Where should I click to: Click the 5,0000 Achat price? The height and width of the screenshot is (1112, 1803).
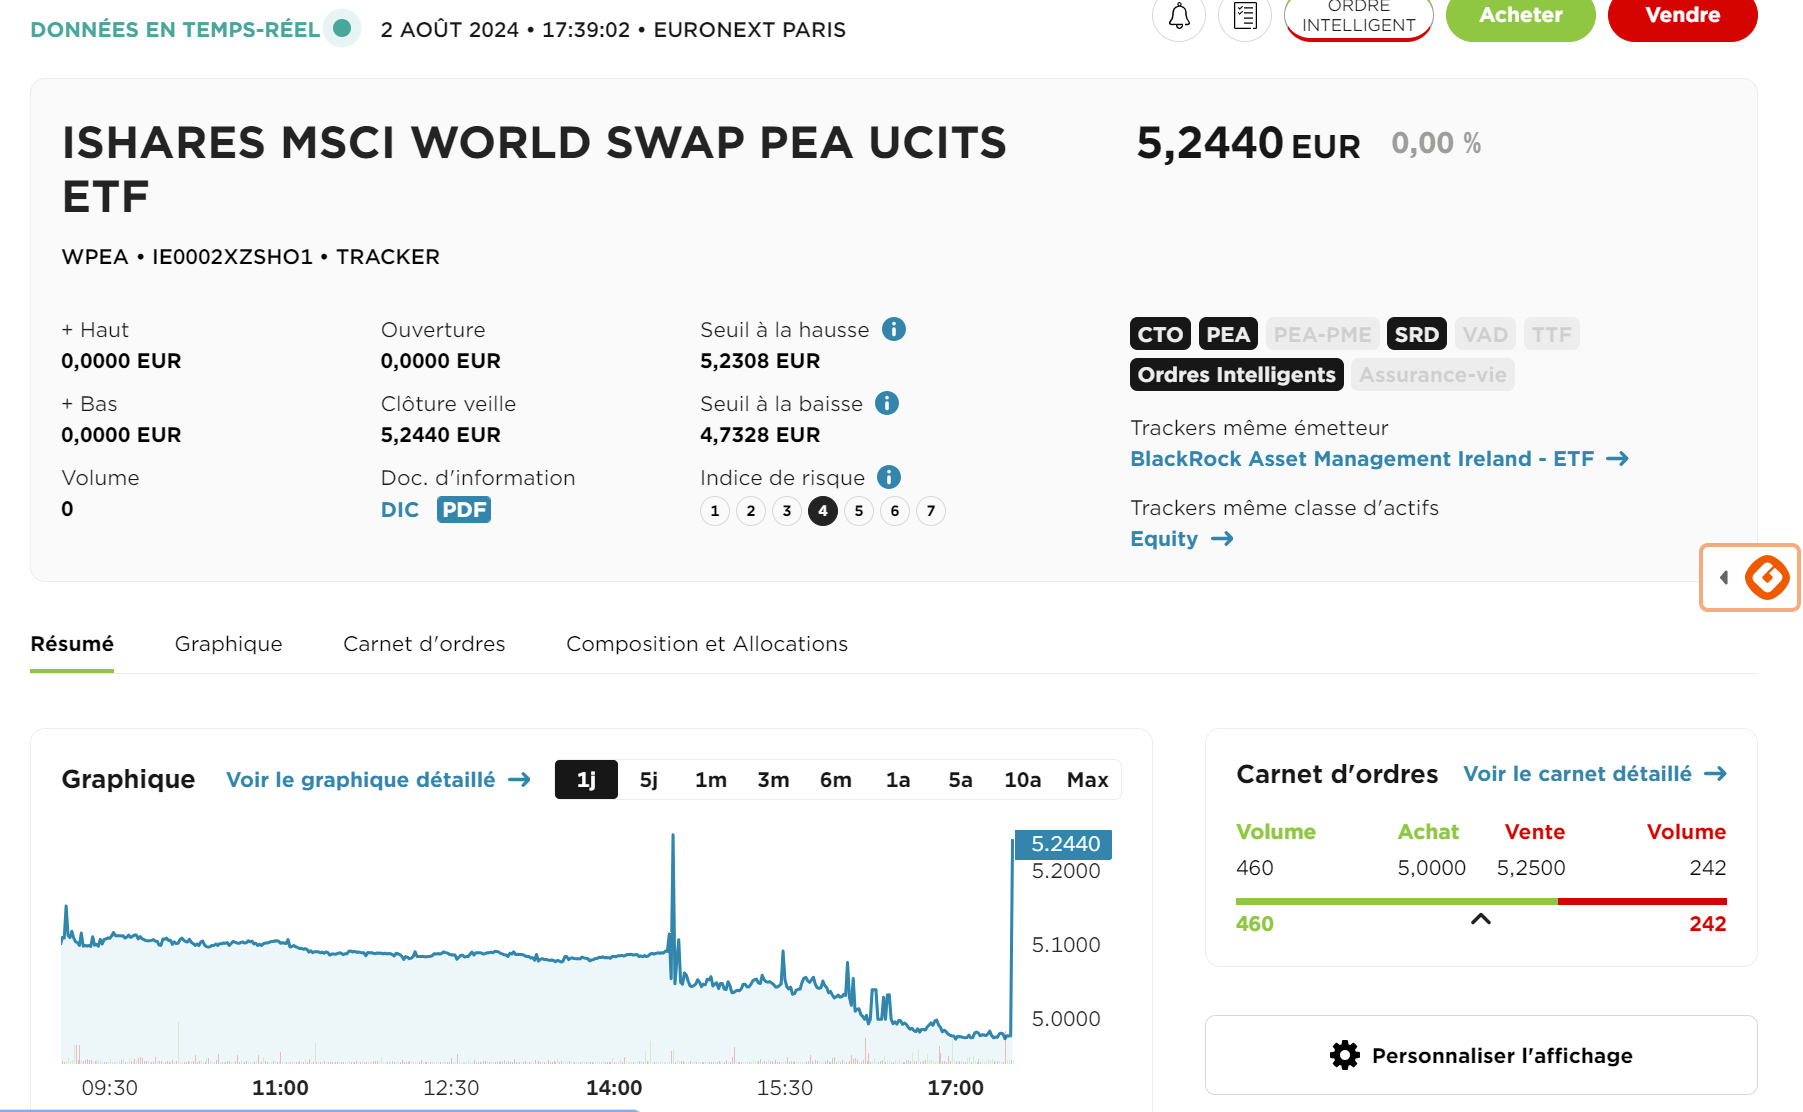pyautogui.click(x=1432, y=868)
